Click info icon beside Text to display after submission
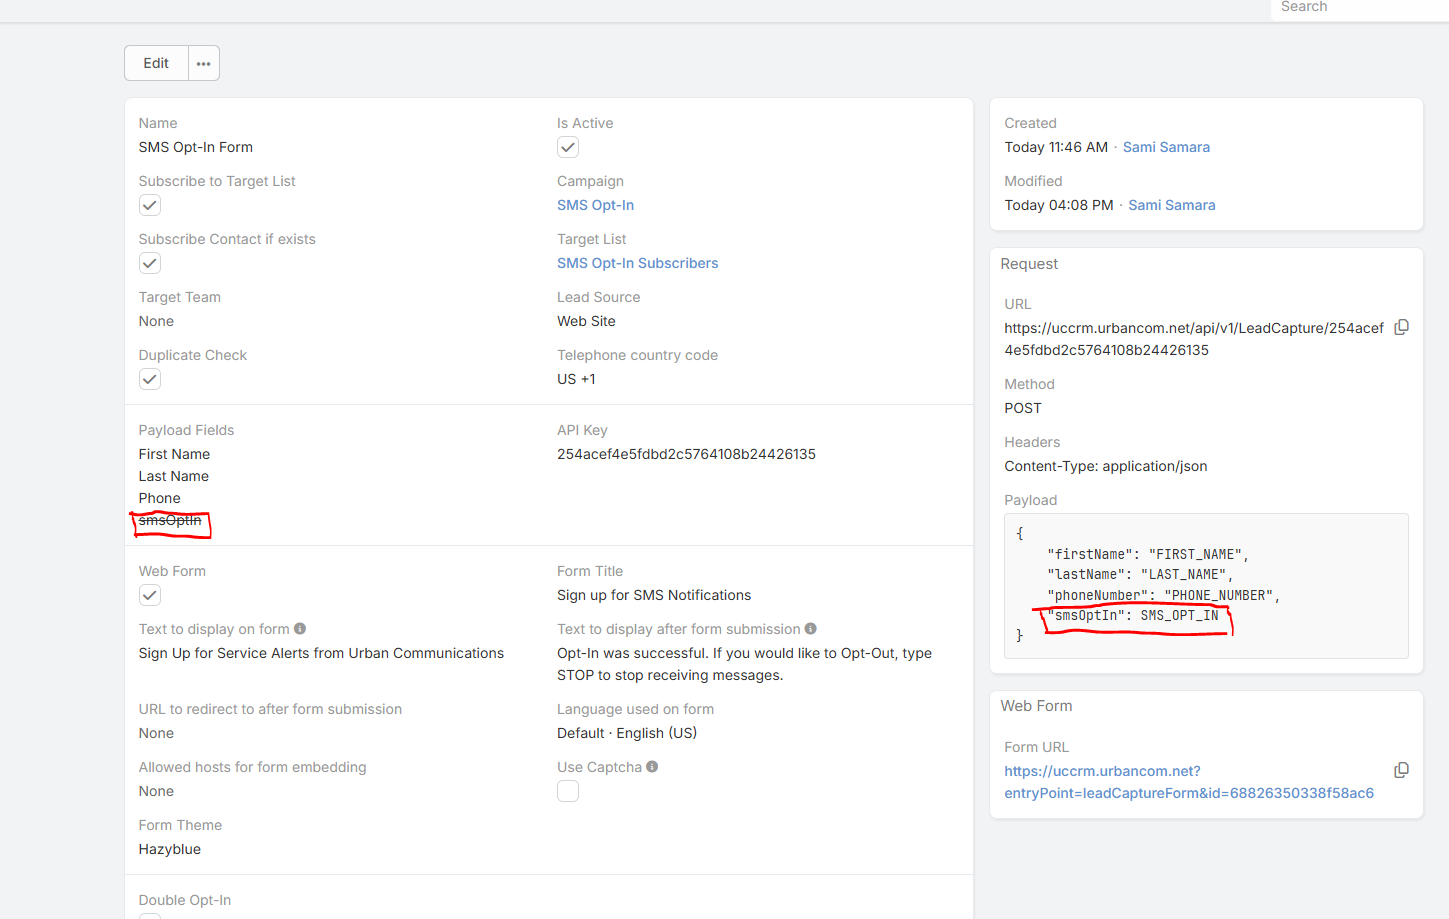The height and width of the screenshot is (919, 1449). click(x=811, y=629)
